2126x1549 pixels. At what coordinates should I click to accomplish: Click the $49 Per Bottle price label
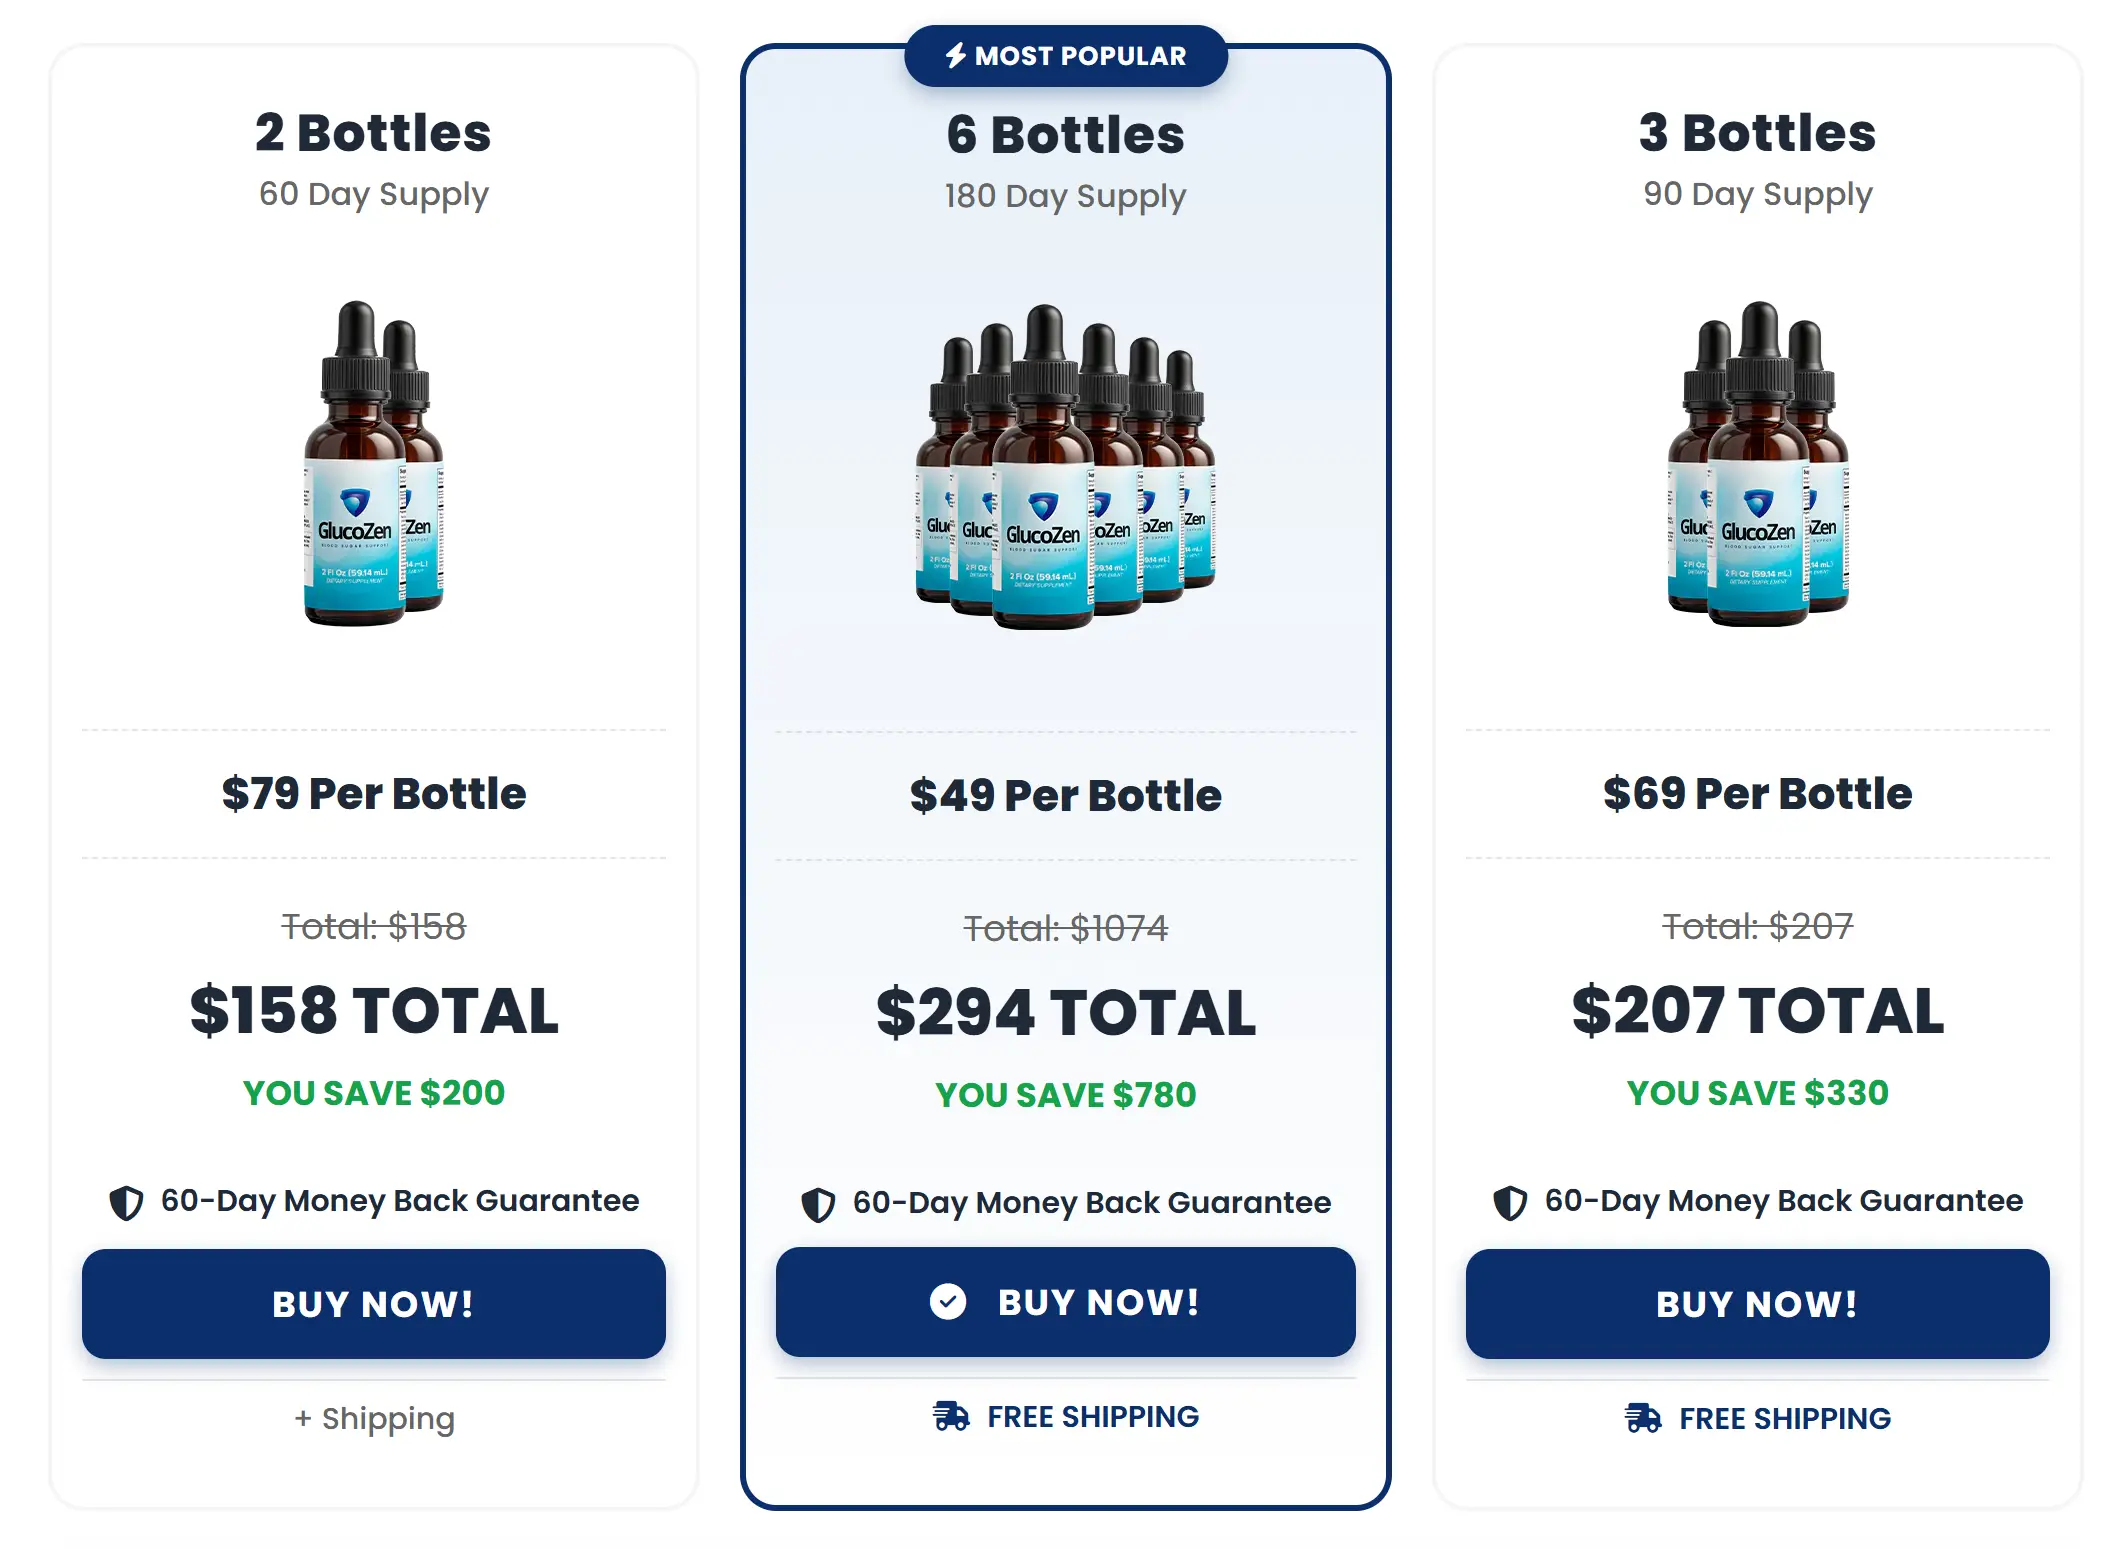tap(1064, 794)
